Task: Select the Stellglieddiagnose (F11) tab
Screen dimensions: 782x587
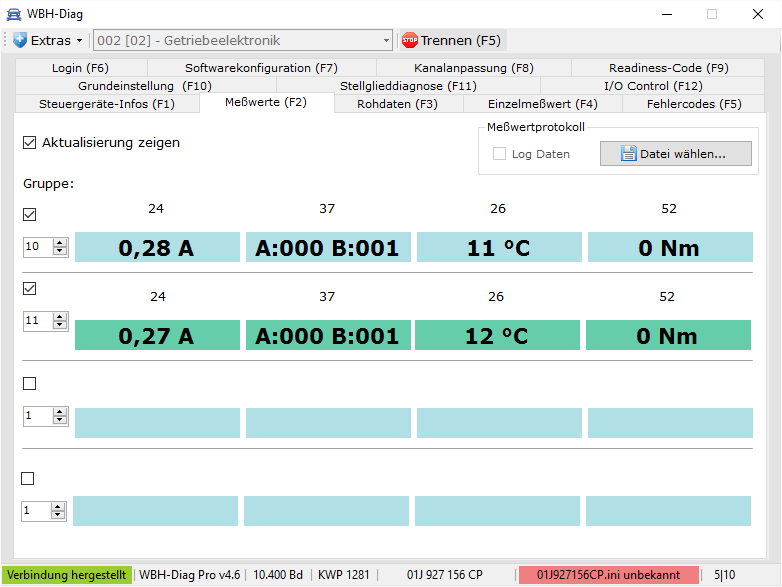Action: pos(408,86)
